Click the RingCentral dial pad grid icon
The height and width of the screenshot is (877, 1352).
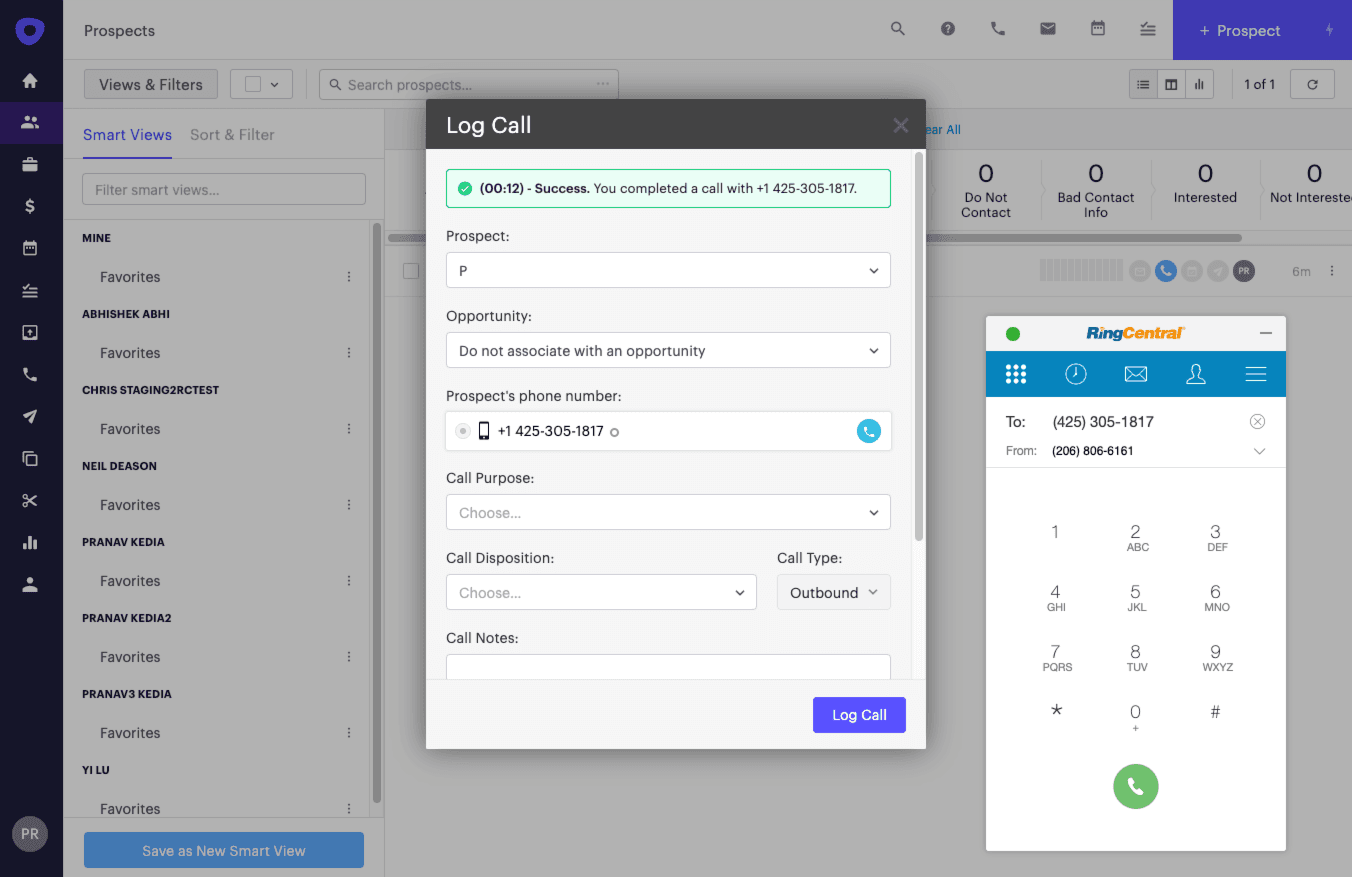[x=1016, y=374]
